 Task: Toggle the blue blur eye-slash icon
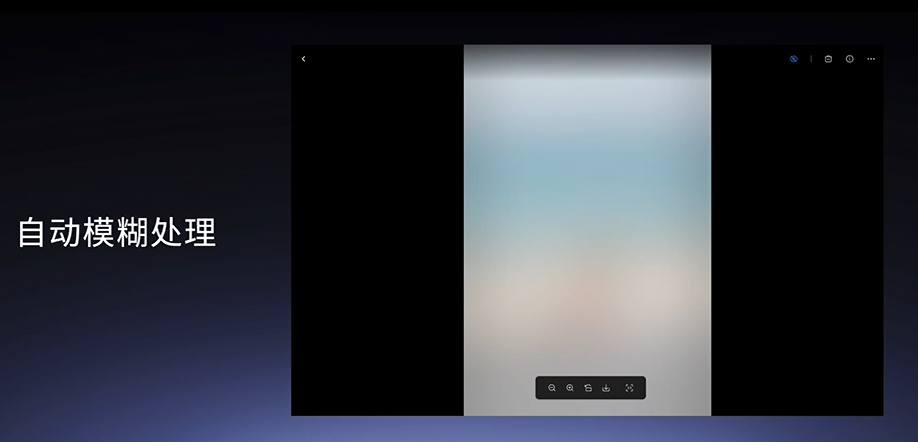point(794,59)
